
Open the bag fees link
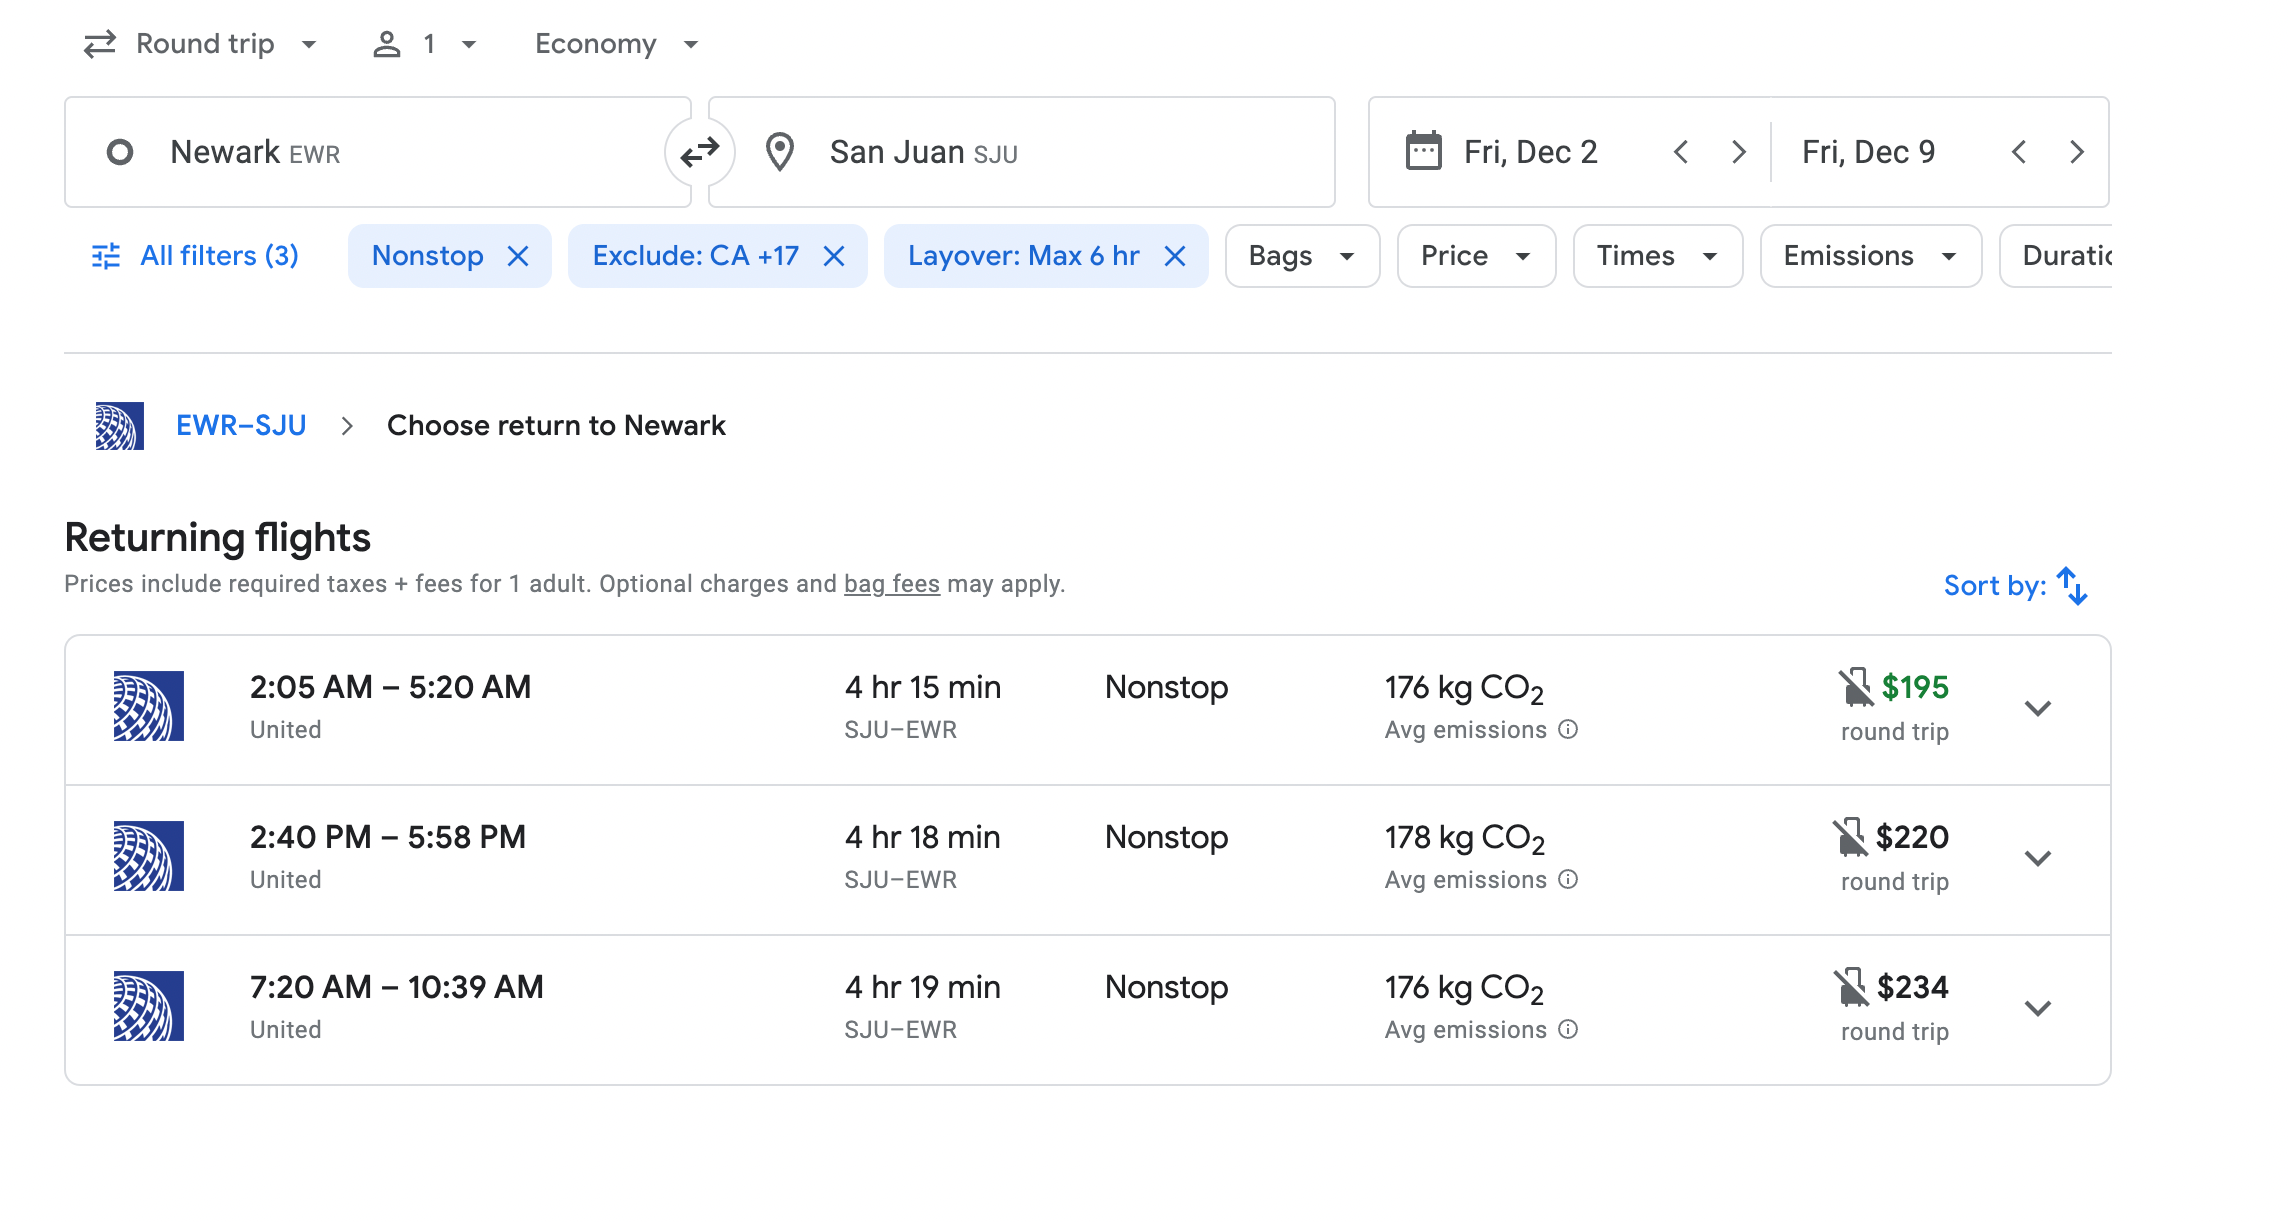[x=891, y=584]
